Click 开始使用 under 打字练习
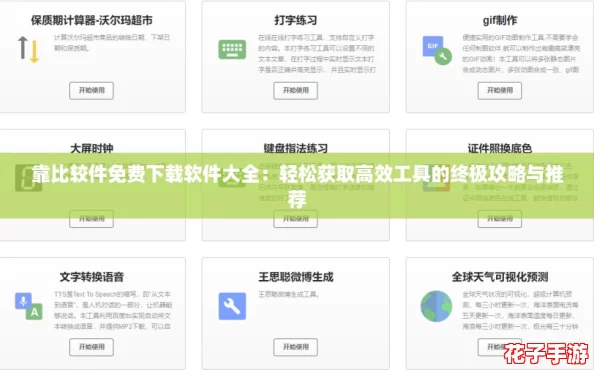This screenshot has width=594, height=372. [x=295, y=91]
